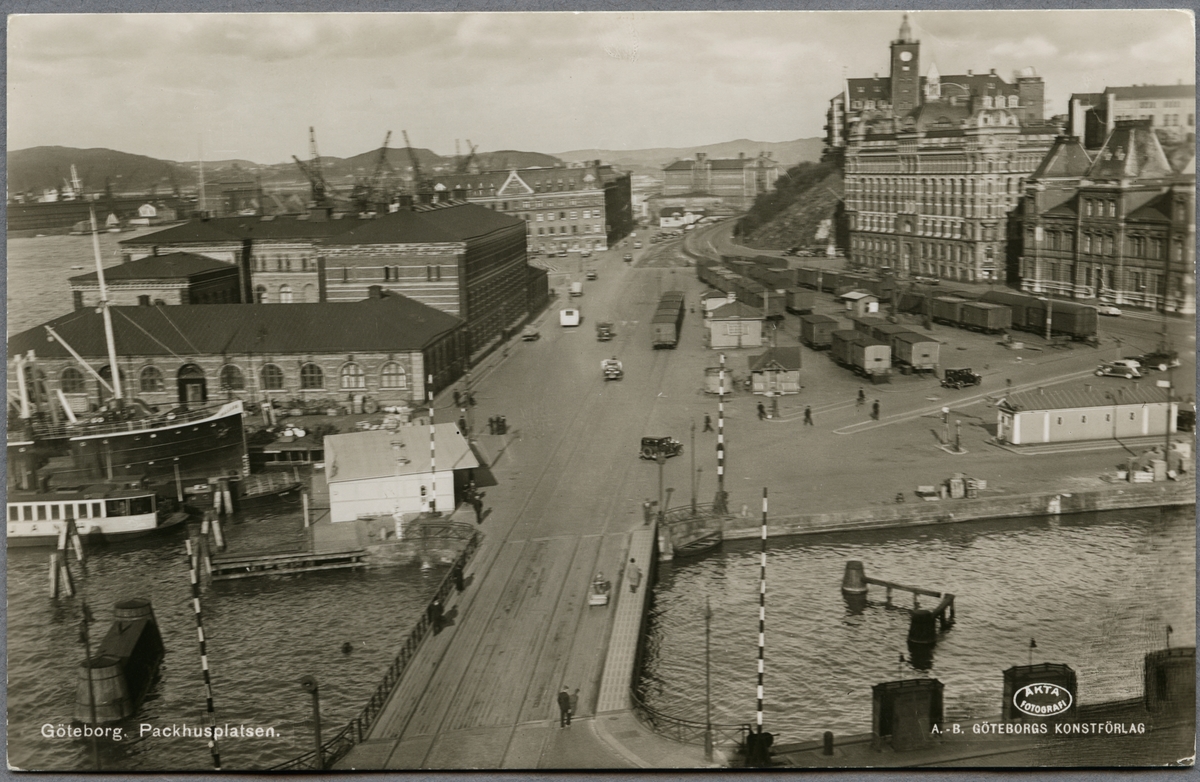Click the AKTA Fotografi oval logo
The image size is (1200, 782).
coord(1041,699)
